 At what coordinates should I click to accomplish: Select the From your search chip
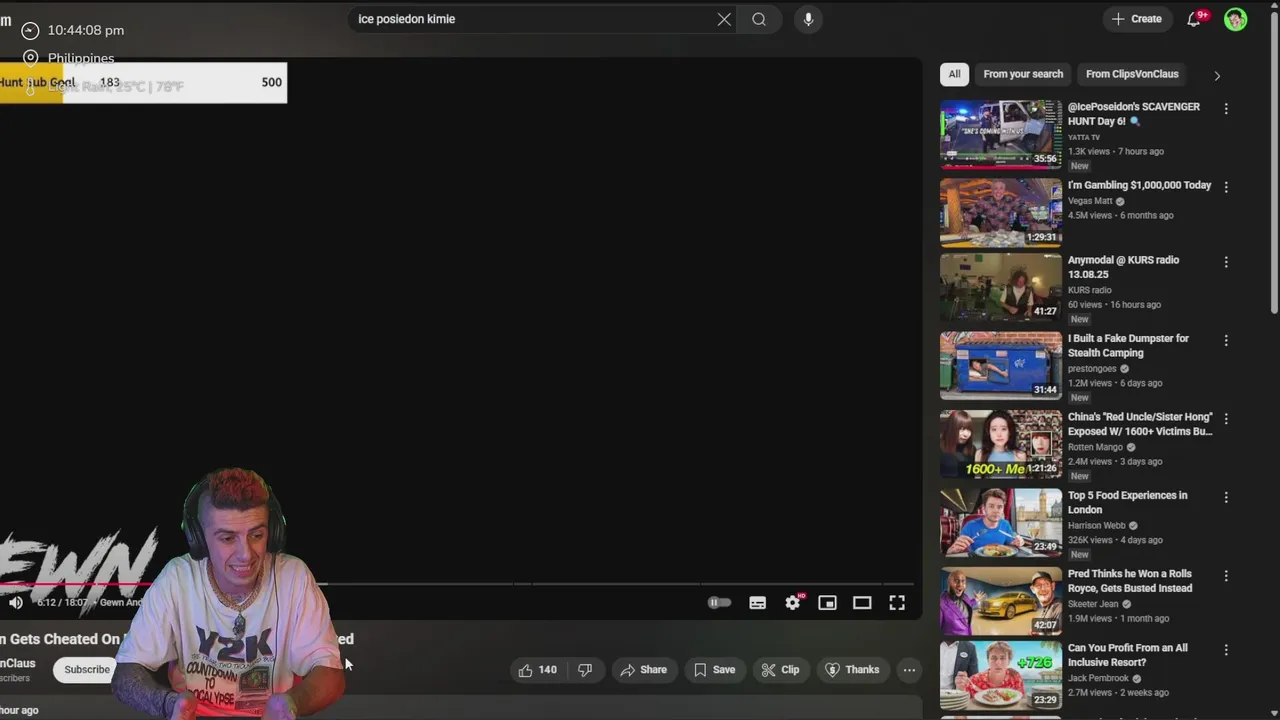click(1023, 74)
